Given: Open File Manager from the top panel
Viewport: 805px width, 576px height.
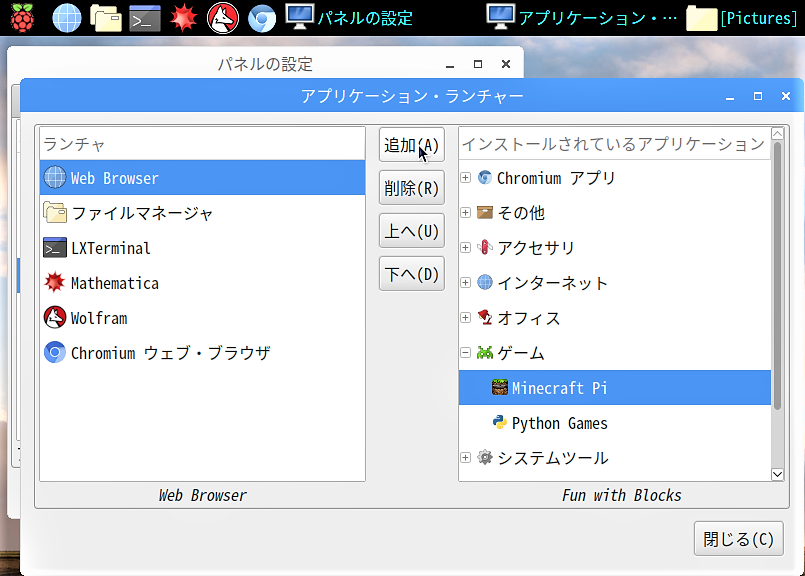Looking at the screenshot, I should 106,18.
